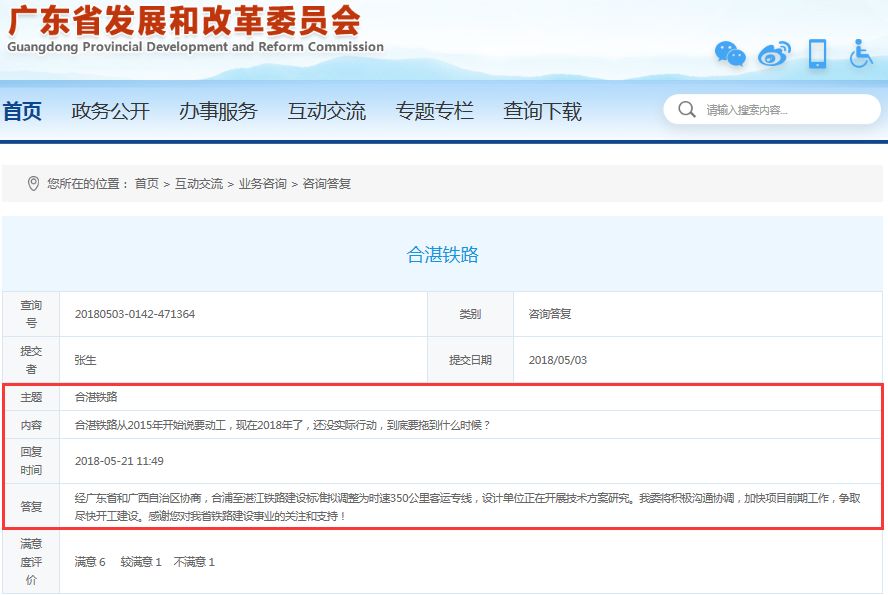888x595 pixels.
Task: Click the location pin icon in breadcrumb
Action: [x=33, y=184]
